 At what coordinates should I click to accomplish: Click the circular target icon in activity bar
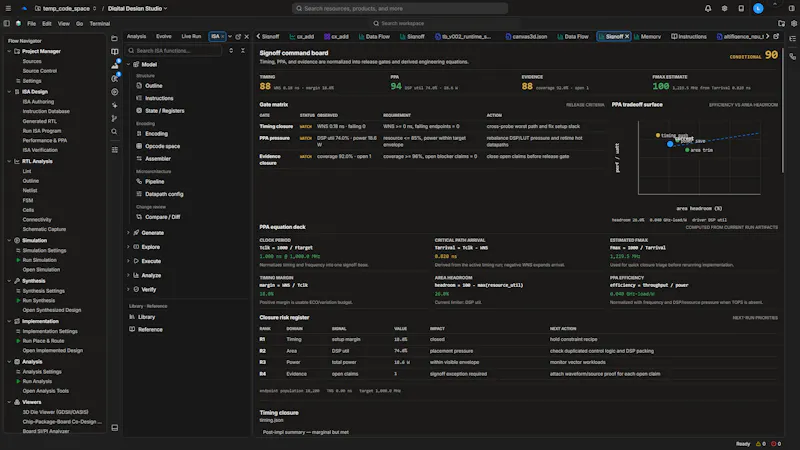tap(114, 92)
